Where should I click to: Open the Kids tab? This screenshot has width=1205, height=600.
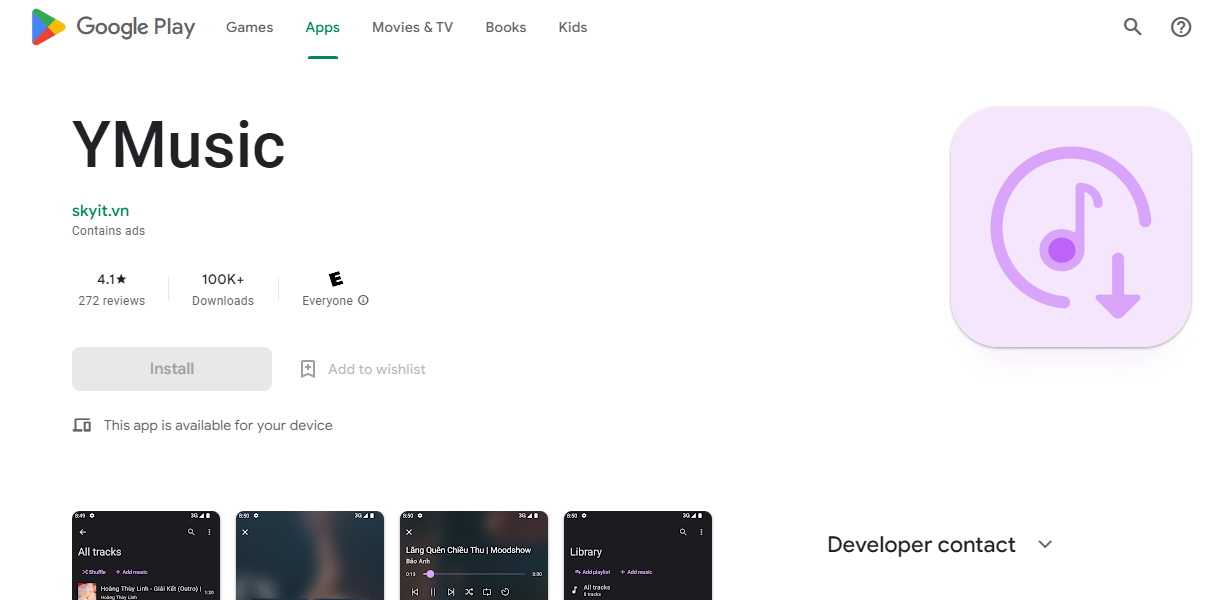pyautogui.click(x=572, y=27)
